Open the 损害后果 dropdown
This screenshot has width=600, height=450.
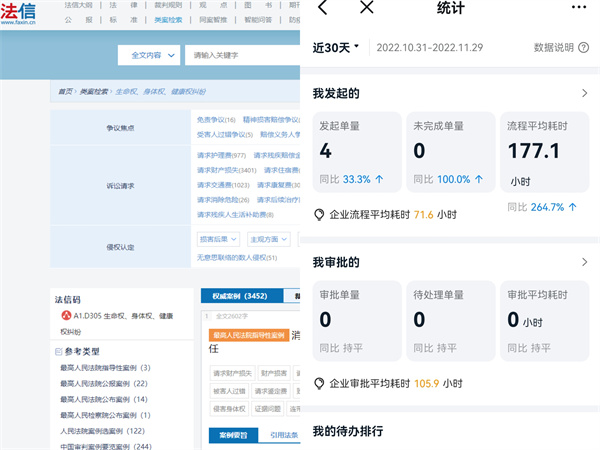[218, 239]
